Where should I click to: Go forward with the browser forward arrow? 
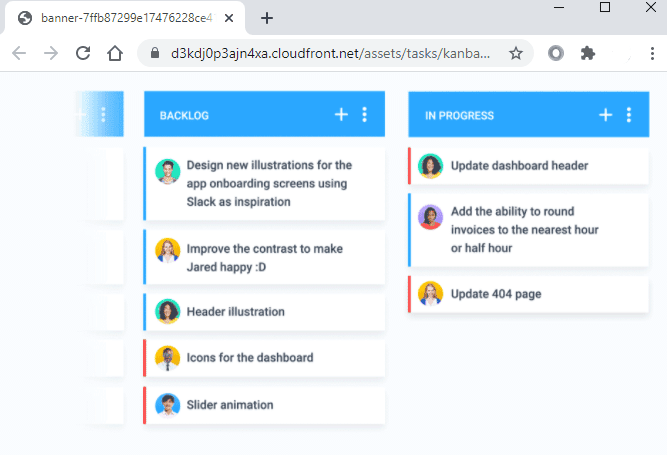click(51, 53)
